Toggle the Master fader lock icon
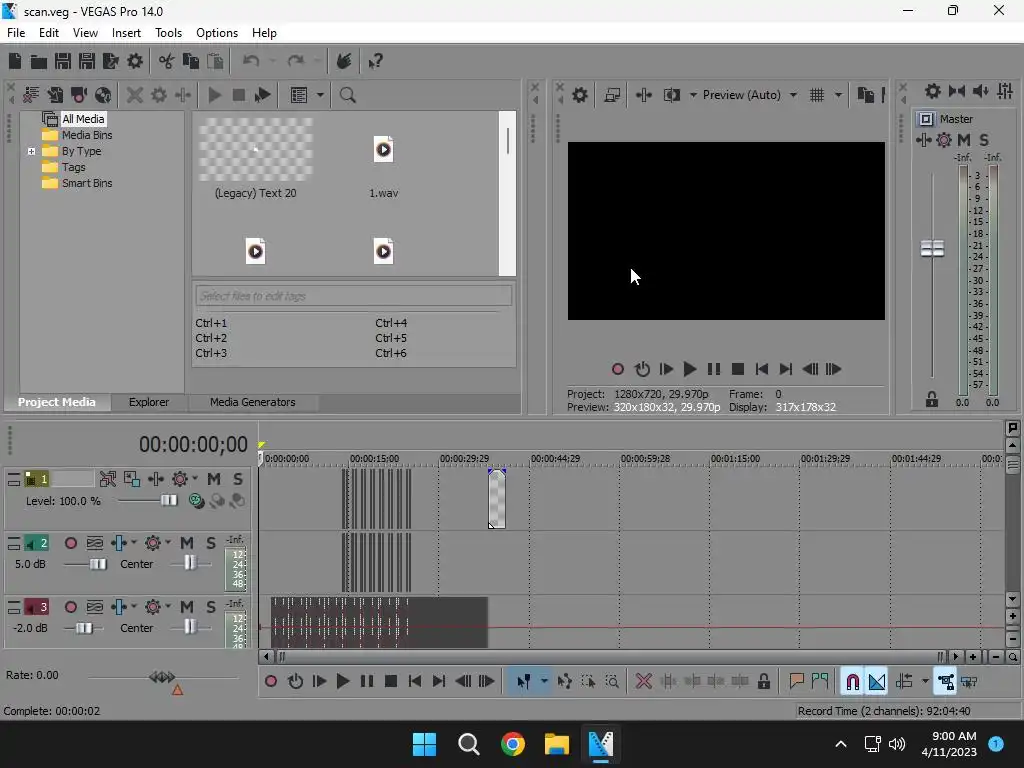1024x768 pixels. click(x=932, y=400)
